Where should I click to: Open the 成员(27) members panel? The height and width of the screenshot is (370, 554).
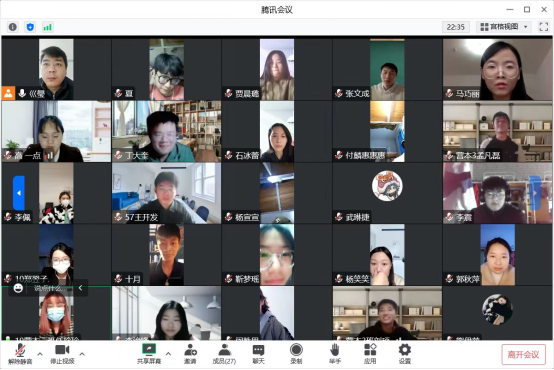coord(224,354)
